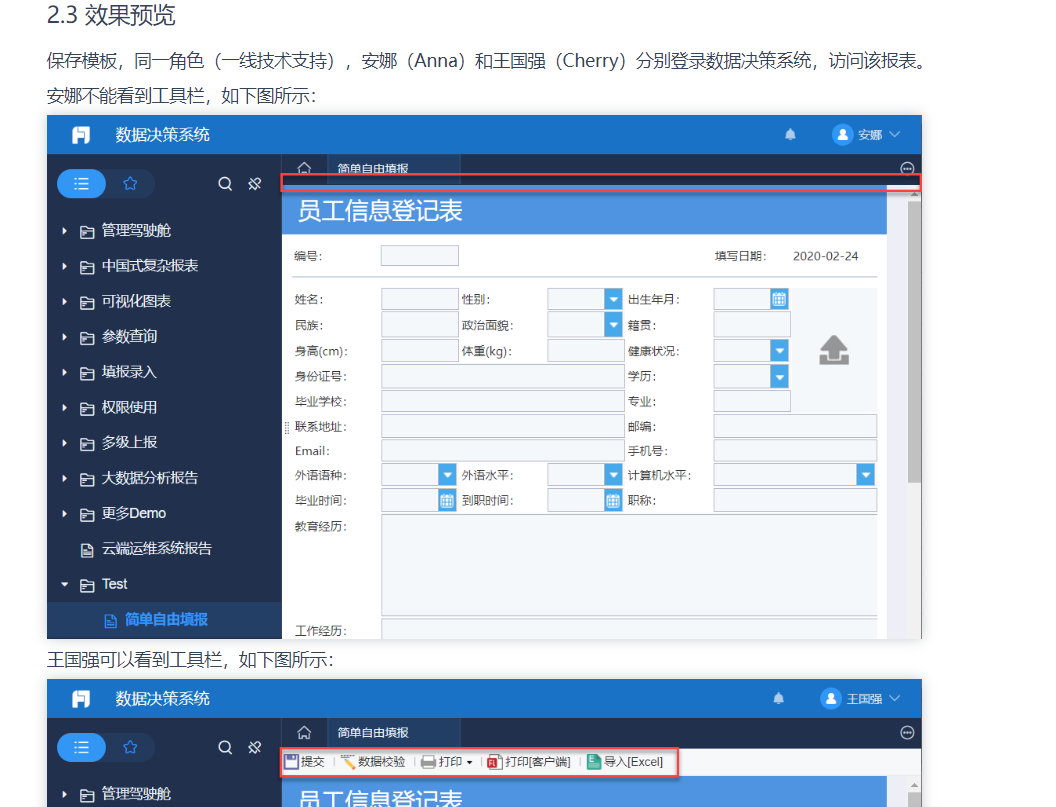Screen dimensions: 1056x807
Task: Open the 到职时间 calendar picker
Action: [613, 501]
